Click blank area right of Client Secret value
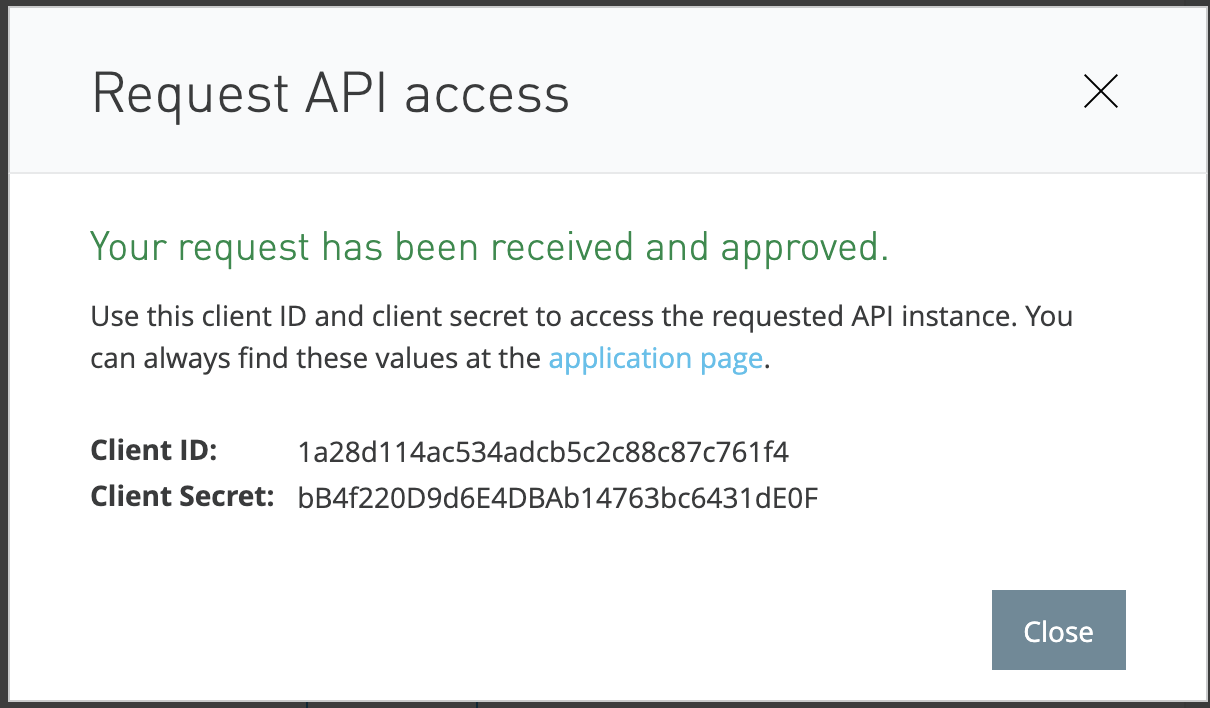The width and height of the screenshot is (1210, 708). click(1000, 497)
